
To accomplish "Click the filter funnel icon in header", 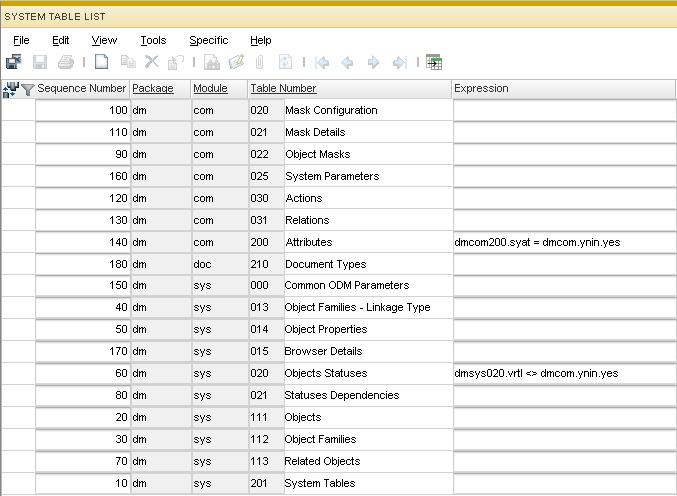I will point(27,89).
